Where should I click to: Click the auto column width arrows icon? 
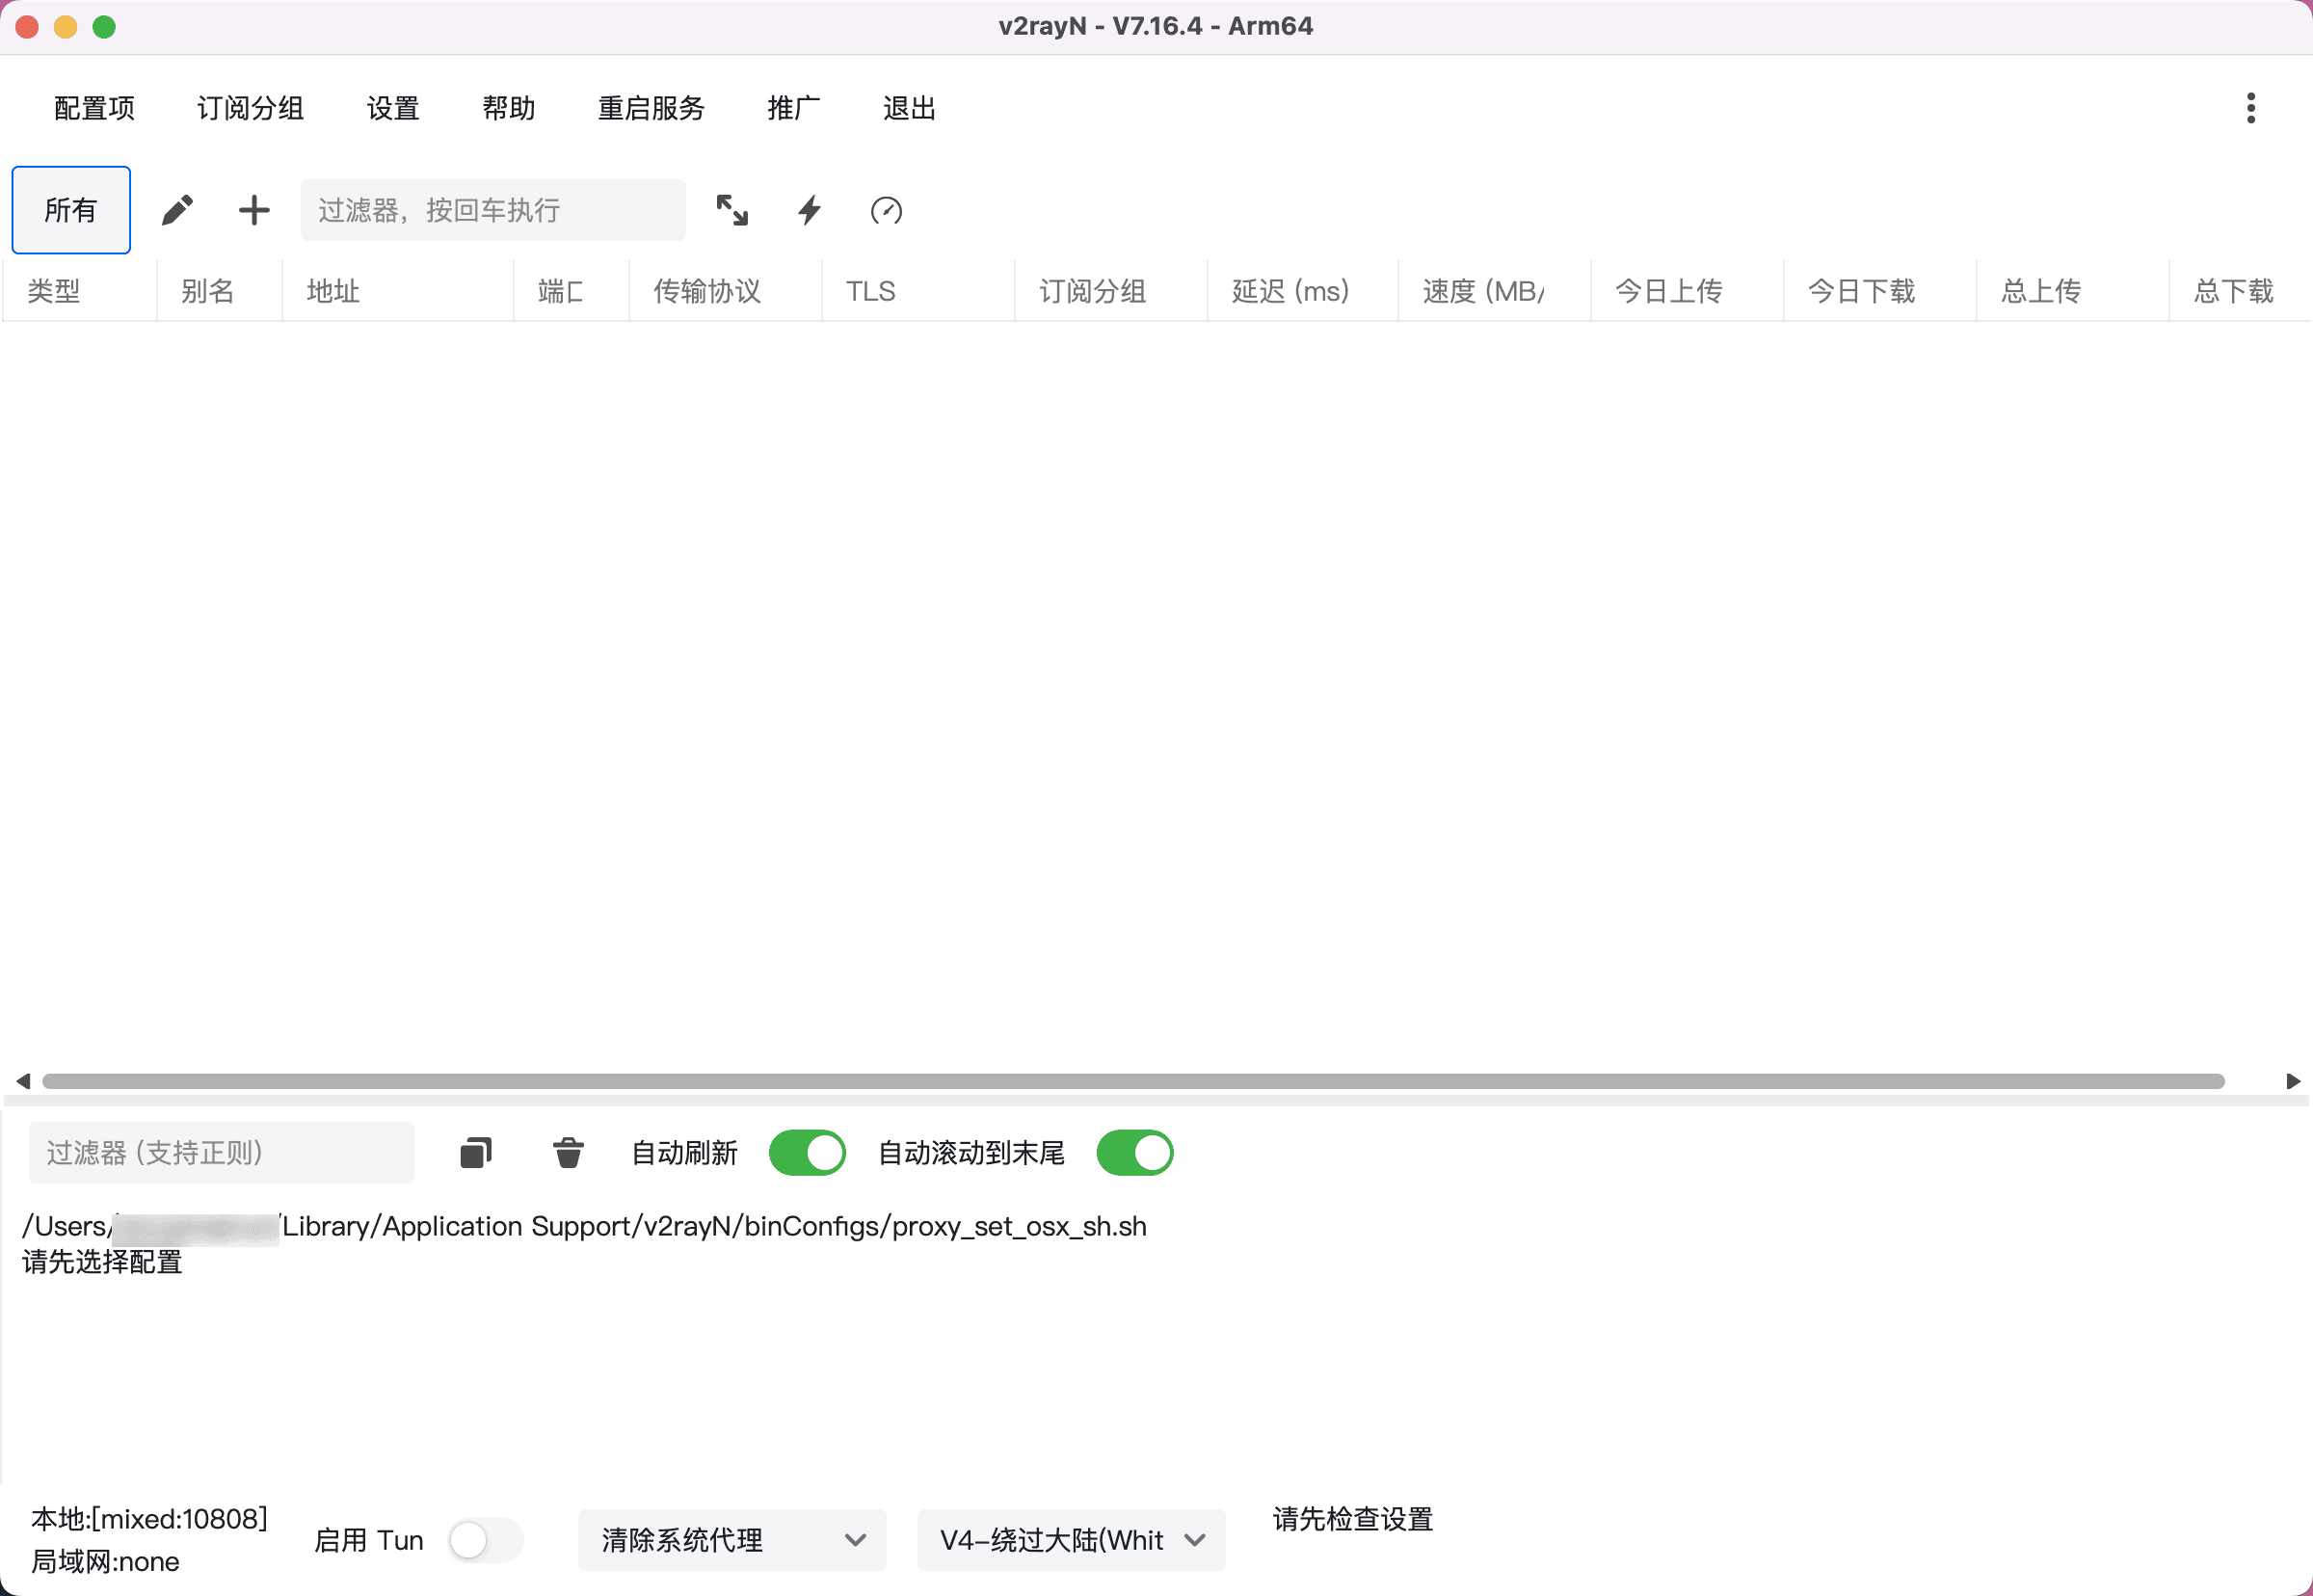[732, 210]
